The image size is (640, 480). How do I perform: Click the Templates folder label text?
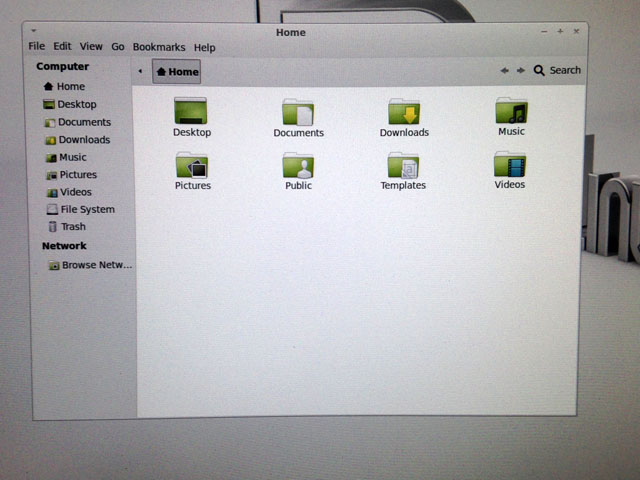click(x=403, y=185)
